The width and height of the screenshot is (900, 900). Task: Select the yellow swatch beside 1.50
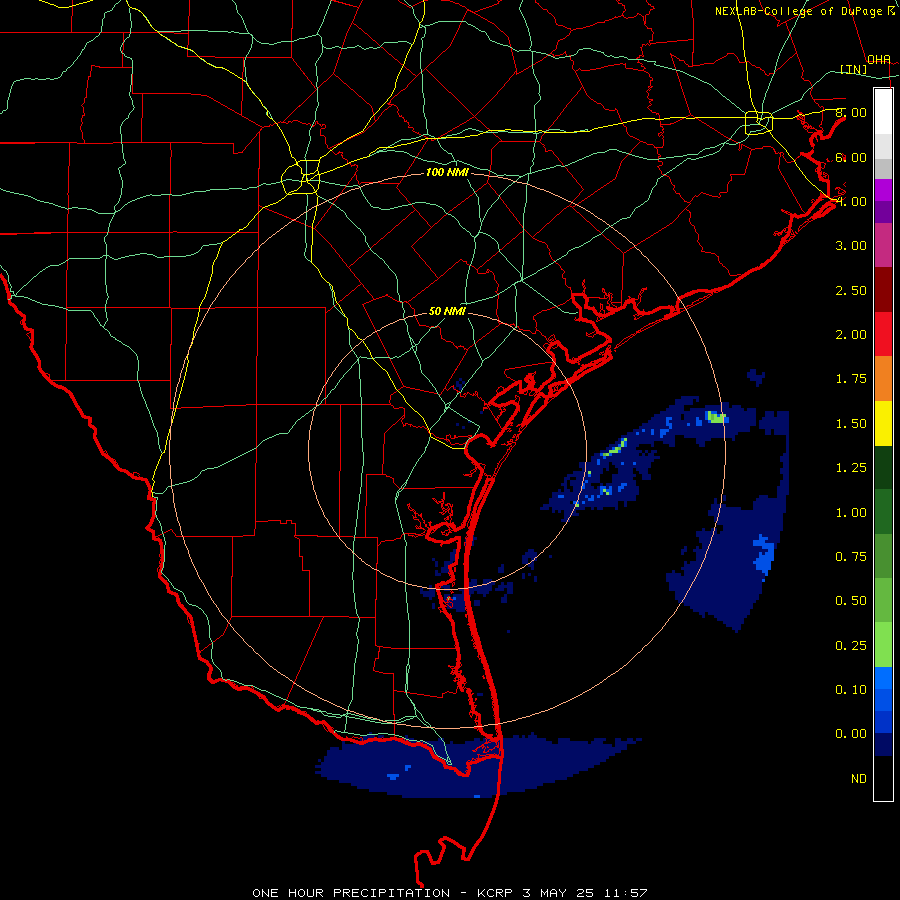(883, 423)
